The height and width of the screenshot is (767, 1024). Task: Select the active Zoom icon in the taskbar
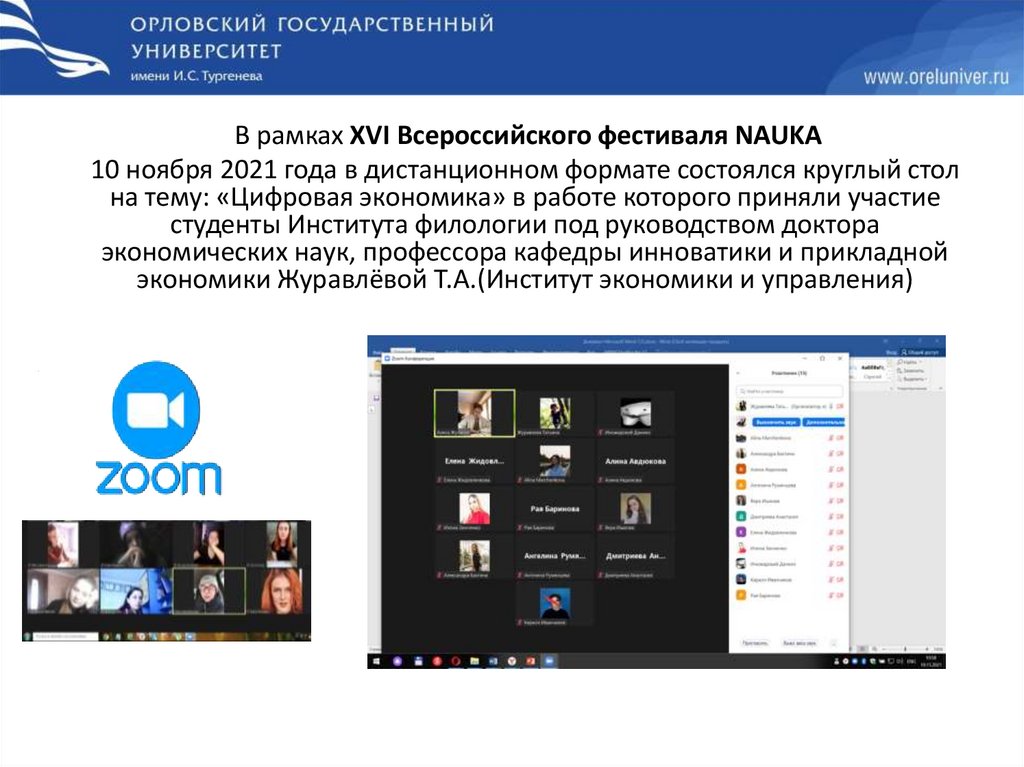click(549, 661)
